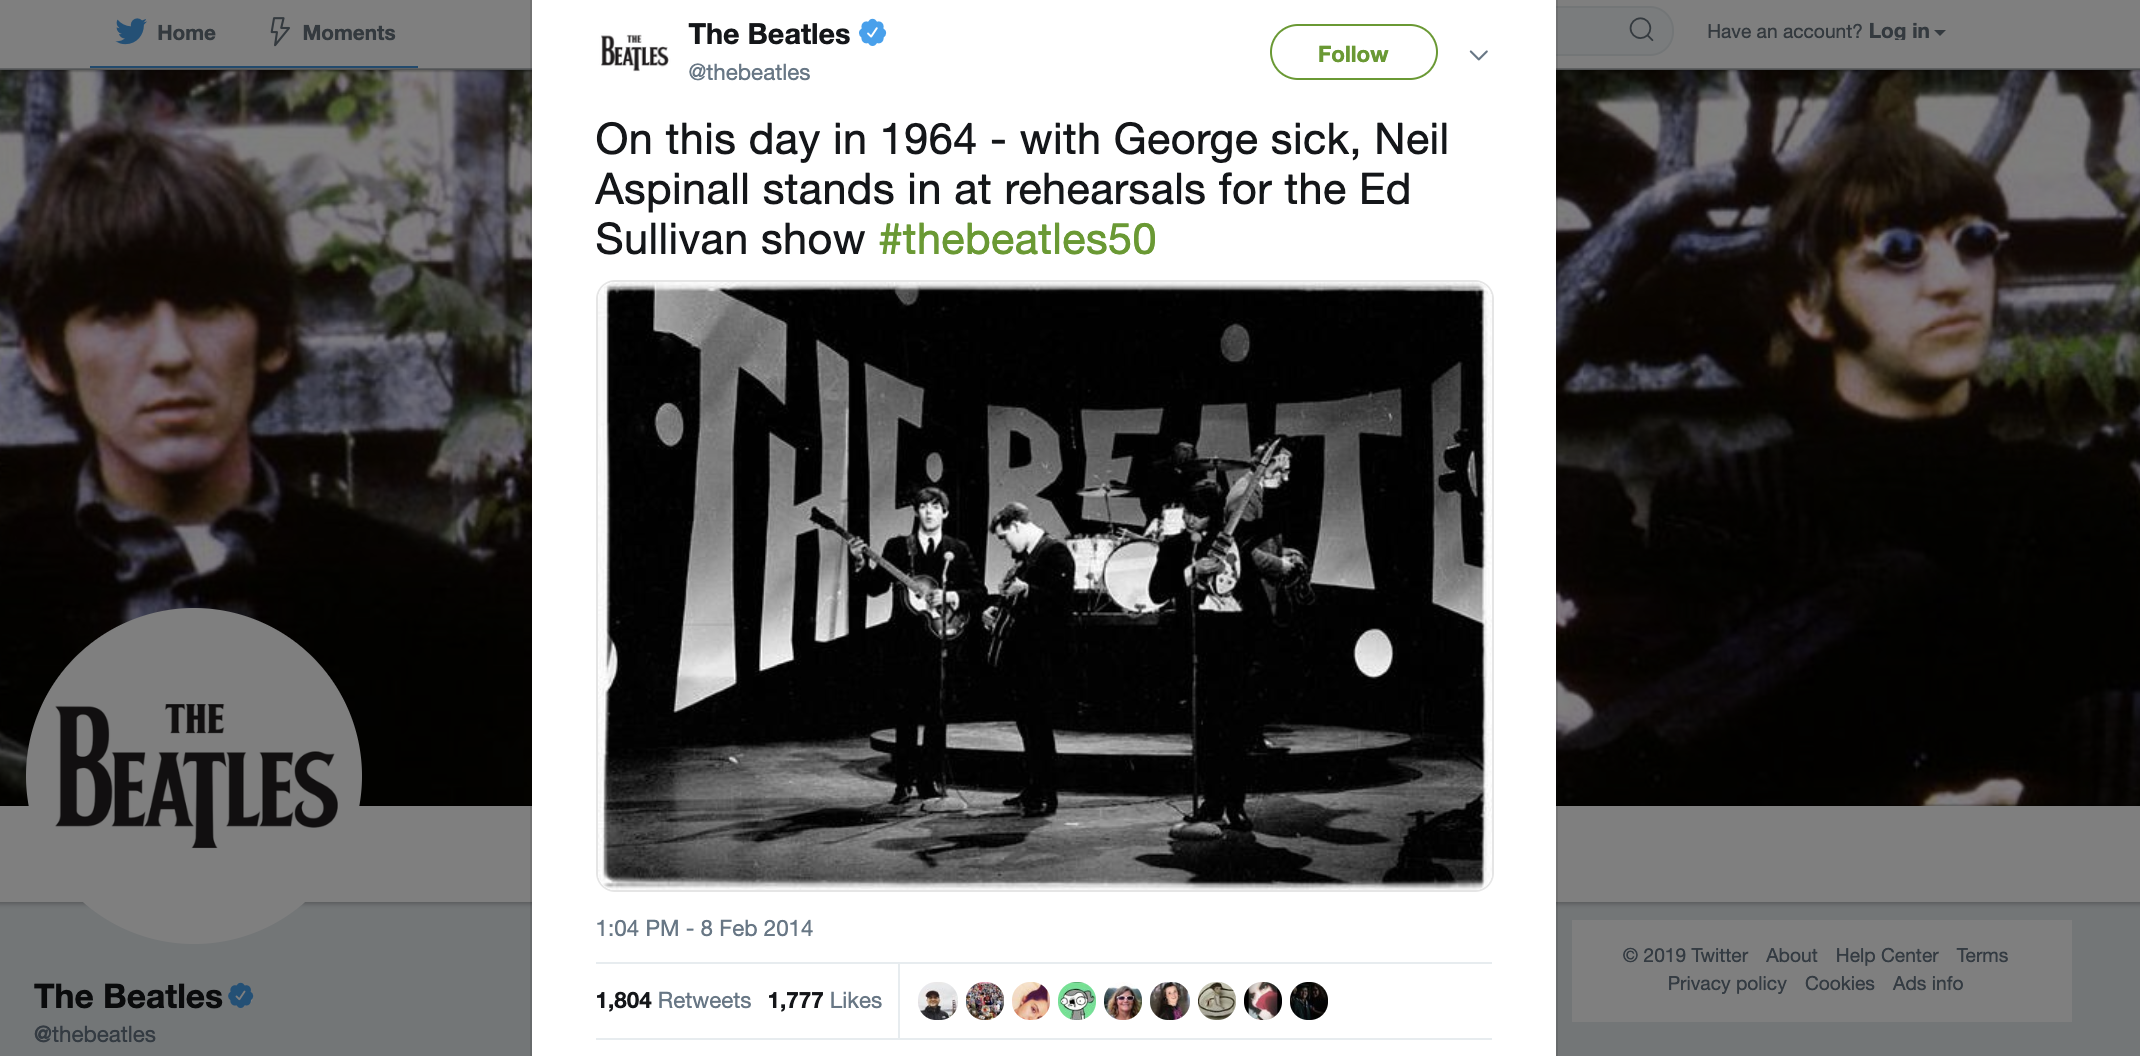The height and width of the screenshot is (1056, 2140).
Task: Click the large Beatles profile picture
Action: [195, 775]
